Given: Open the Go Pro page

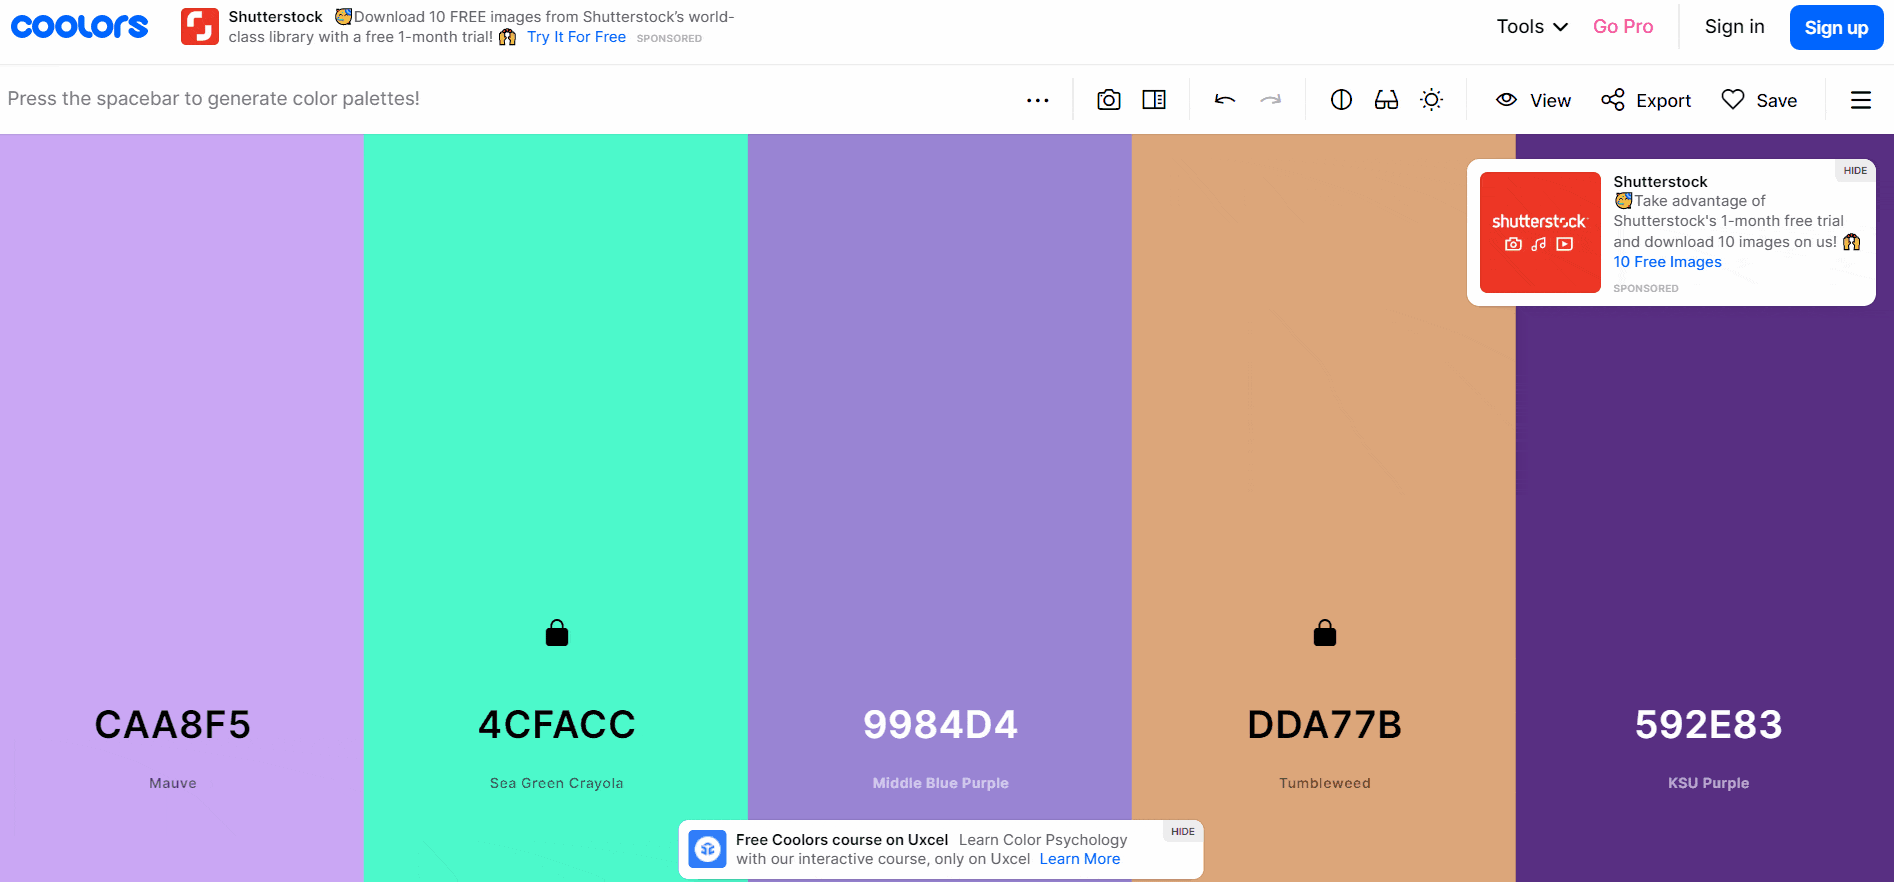Looking at the screenshot, I should click(x=1623, y=27).
